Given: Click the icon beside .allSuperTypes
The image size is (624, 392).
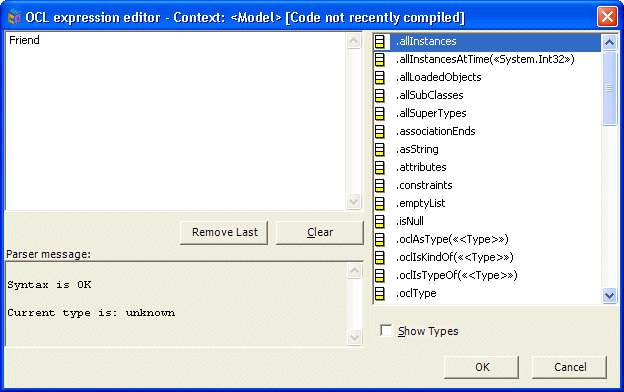Looking at the screenshot, I should point(380,114).
